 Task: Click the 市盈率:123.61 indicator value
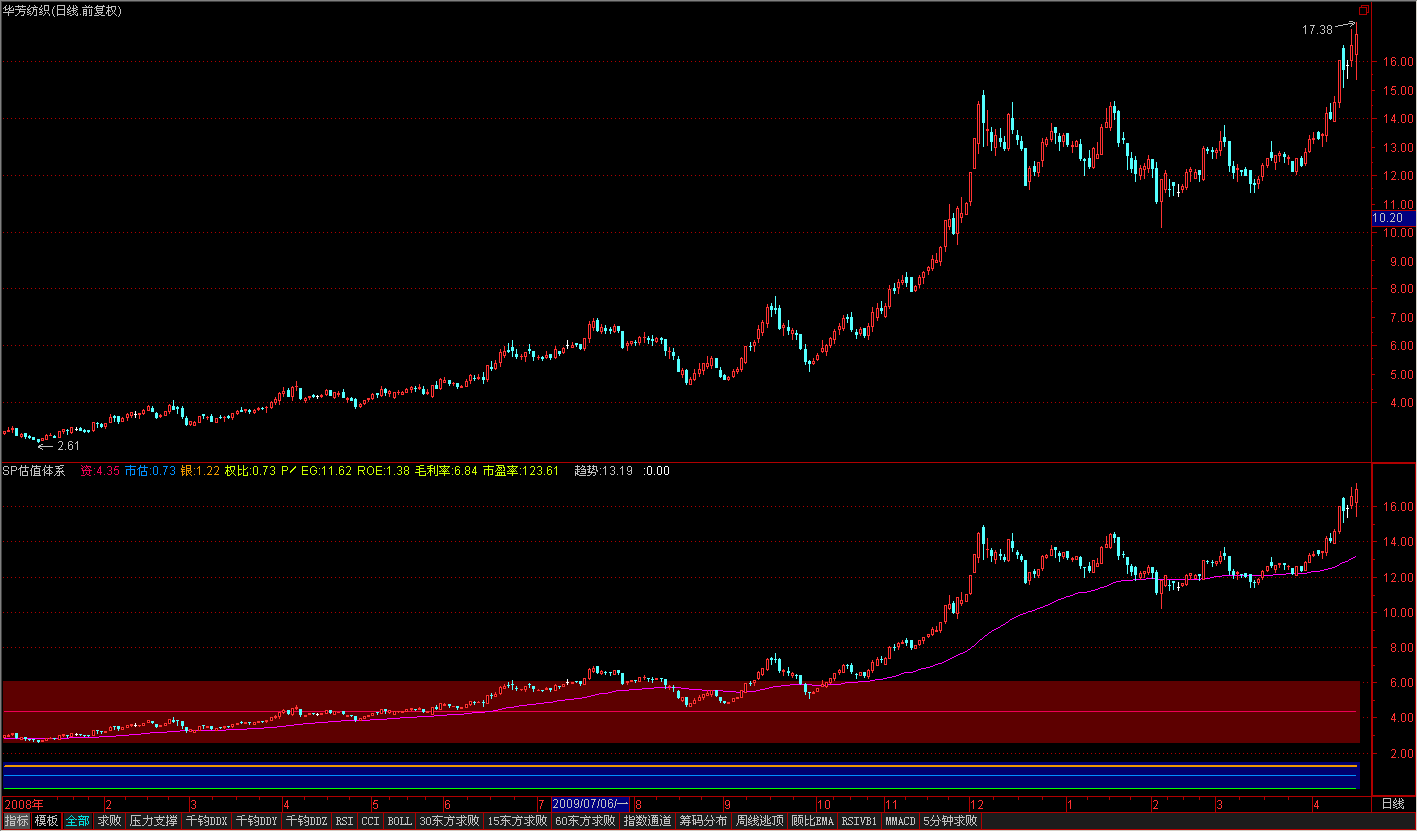520,470
